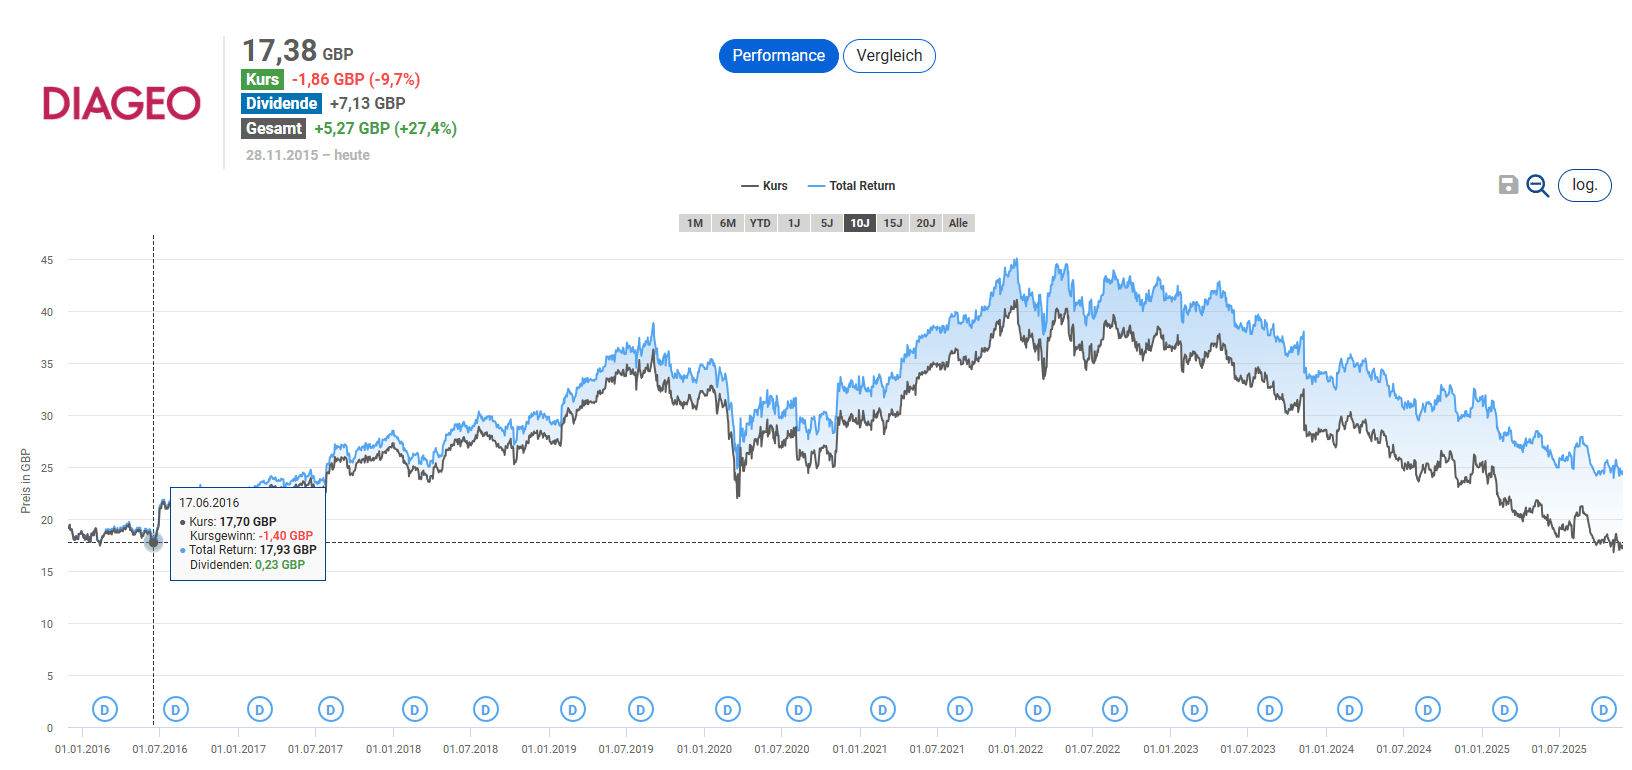
Task: Open the dividend marker near 01.01.2020
Action: 728,710
